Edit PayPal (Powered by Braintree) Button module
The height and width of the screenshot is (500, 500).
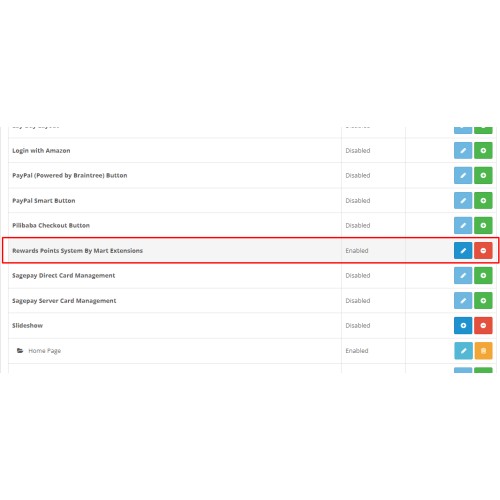click(463, 175)
